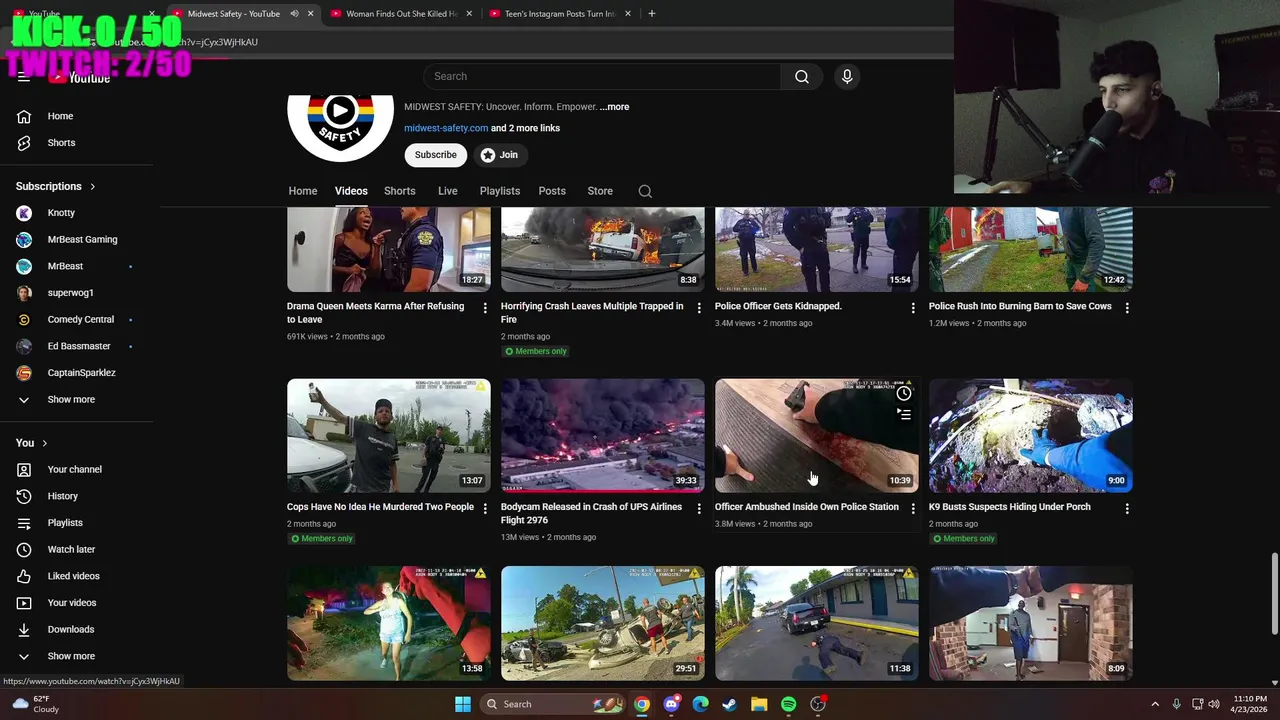Open Microsoft Edge from the taskbar
The height and width of the screenshot is (720, 1280).
tap(701, 704)
